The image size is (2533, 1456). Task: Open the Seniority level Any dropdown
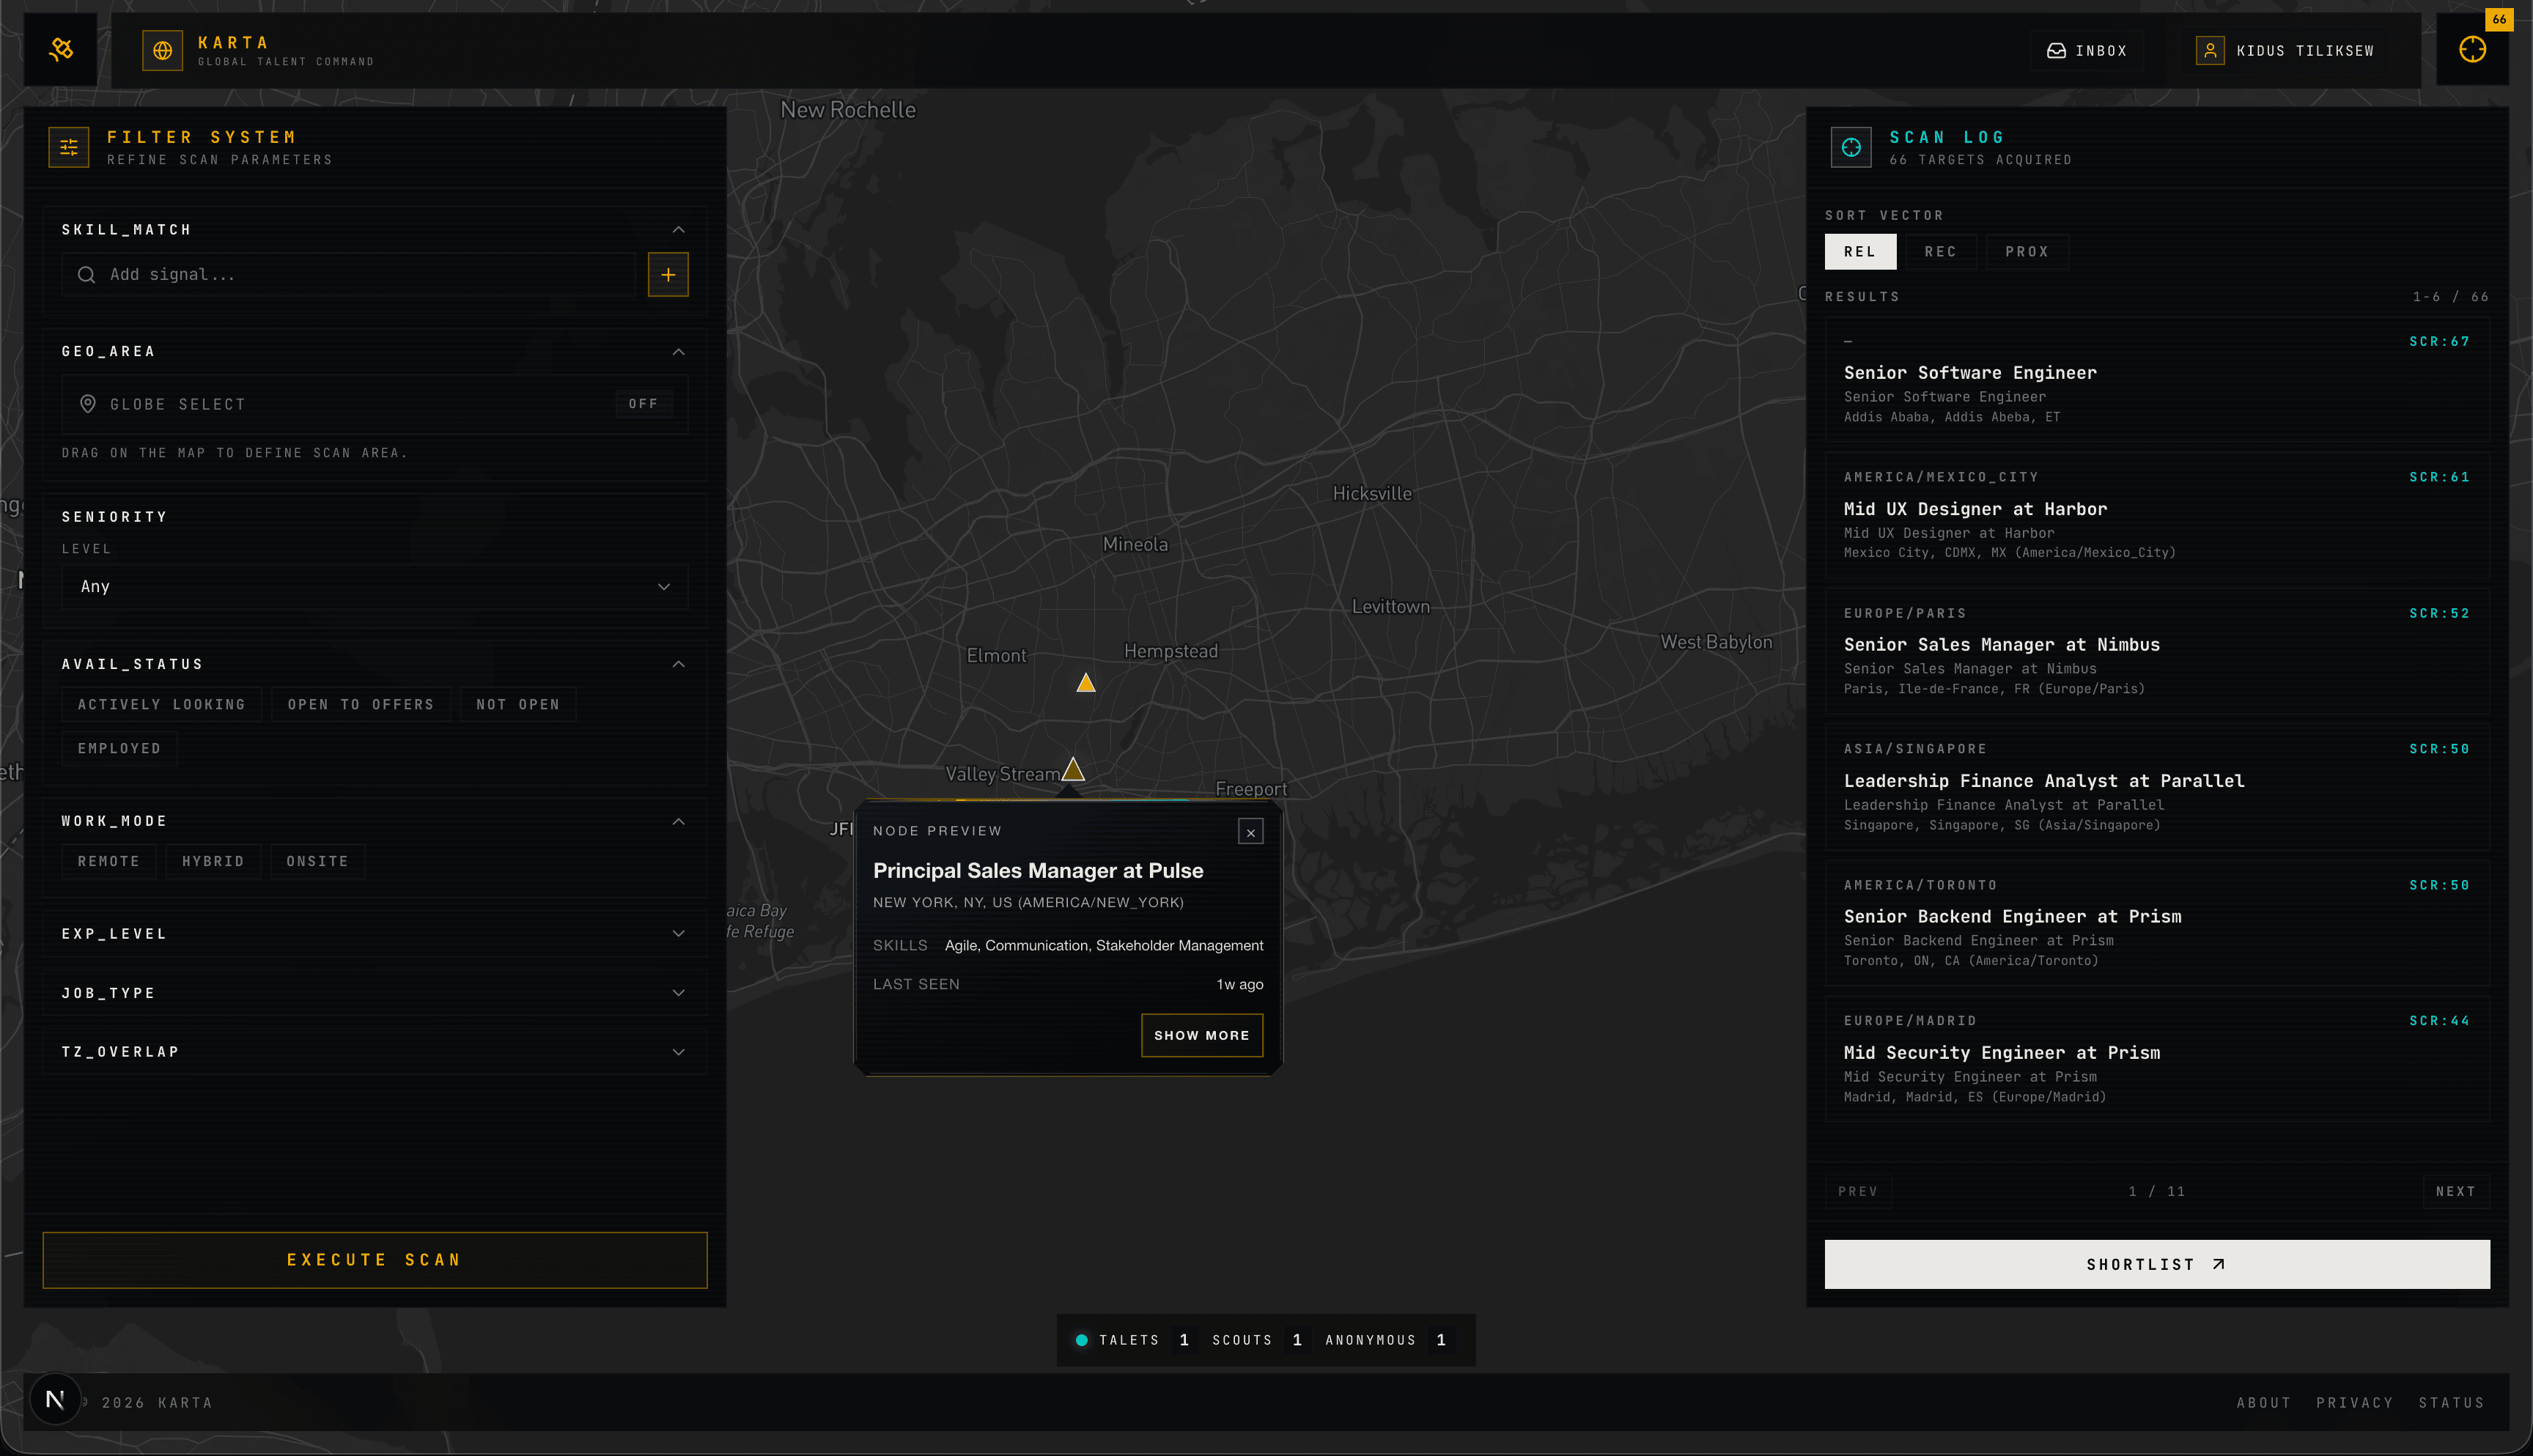click(374, 587)
